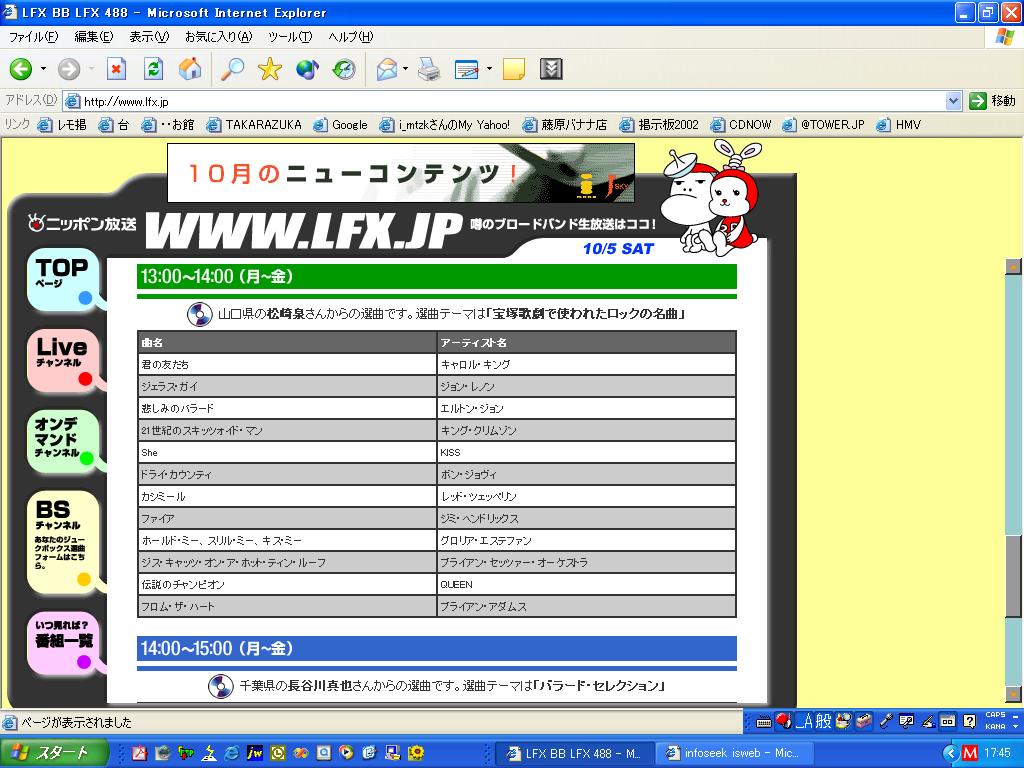1024x768 pixels.
Task: Click the grey Forward arrow button
Action: (x=69, y=69)
